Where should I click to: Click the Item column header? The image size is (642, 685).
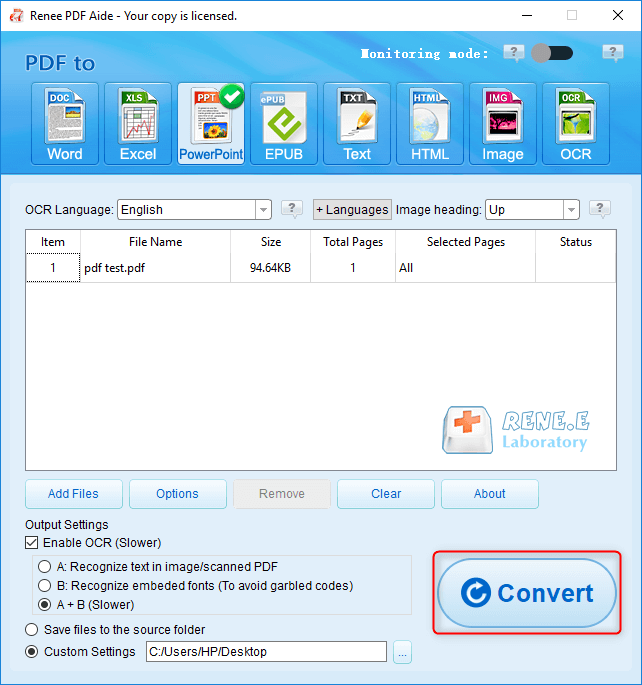click(53, 242)
